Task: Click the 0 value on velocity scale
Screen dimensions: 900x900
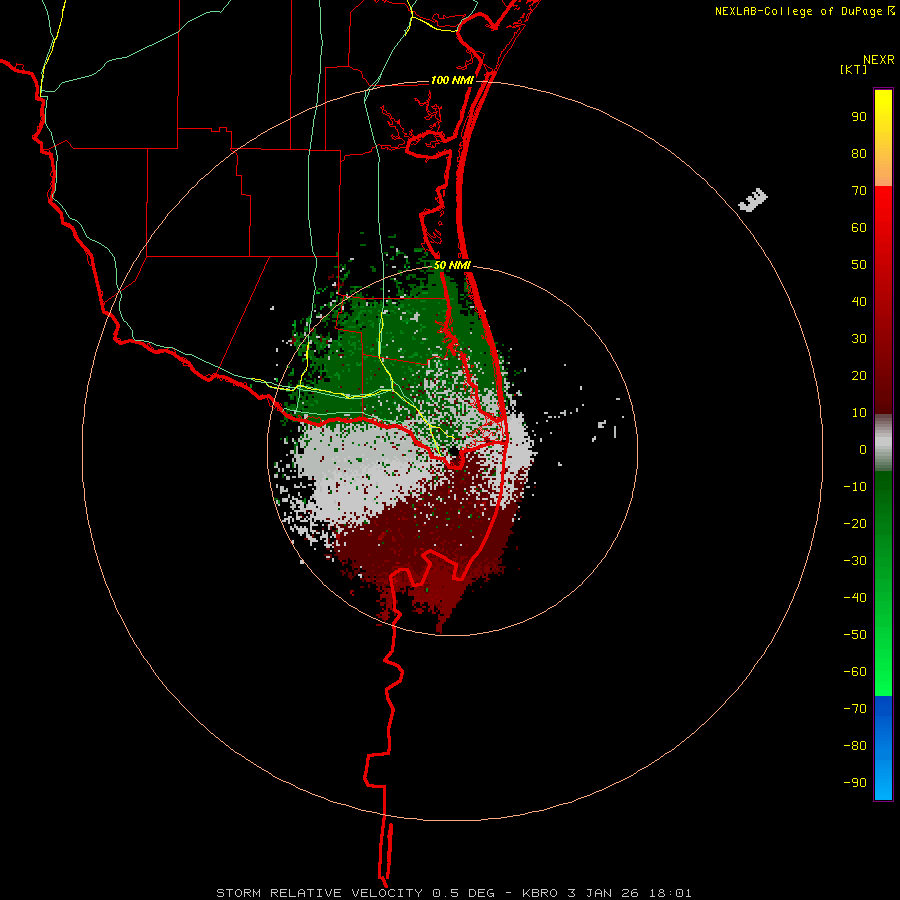Action: (x=863, y=449)
